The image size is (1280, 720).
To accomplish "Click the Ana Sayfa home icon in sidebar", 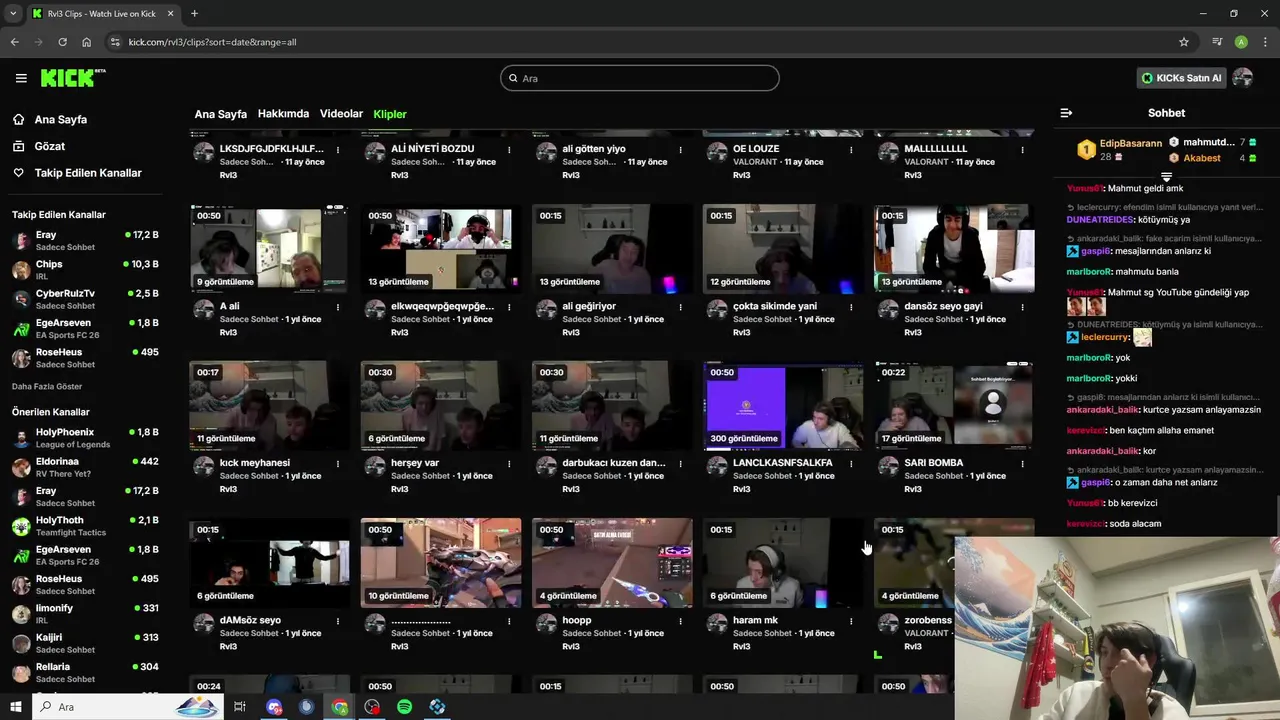I will coord(18,119).
